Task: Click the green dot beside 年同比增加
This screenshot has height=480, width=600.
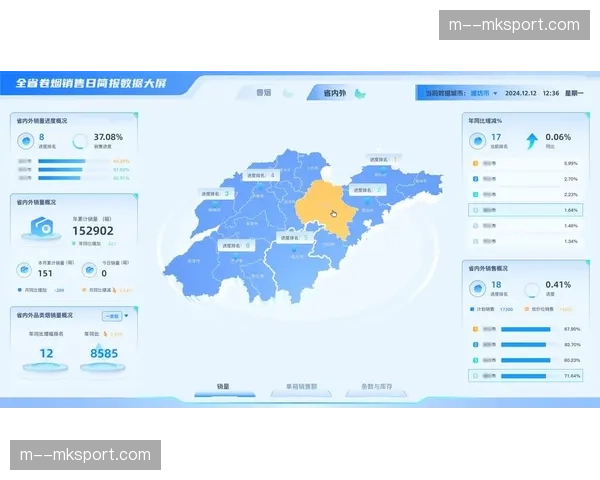Action: tap(74, 243)
